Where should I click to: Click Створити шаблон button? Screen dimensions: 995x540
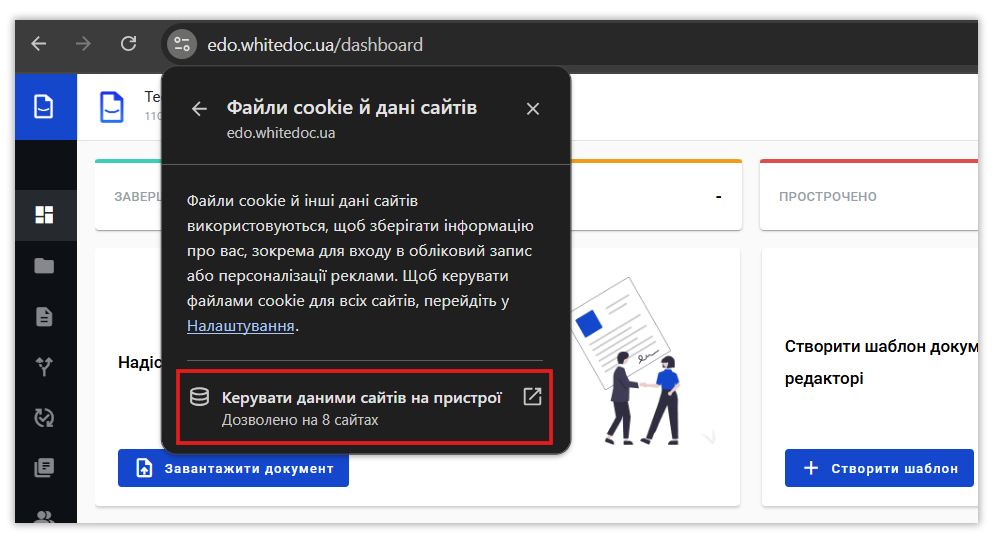(879, 468)
